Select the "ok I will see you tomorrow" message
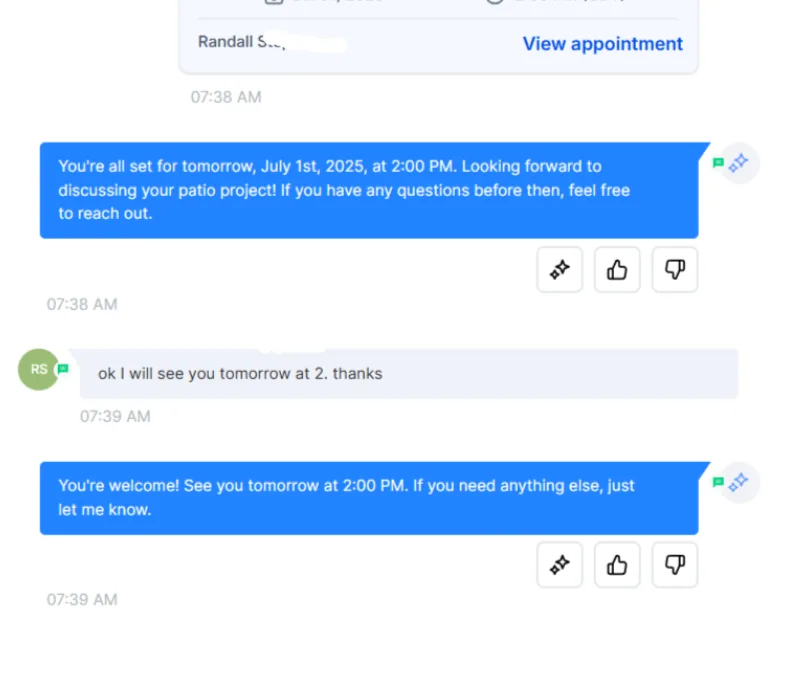Viewport: 788px width, 676px height. click(x=409, y=373)
